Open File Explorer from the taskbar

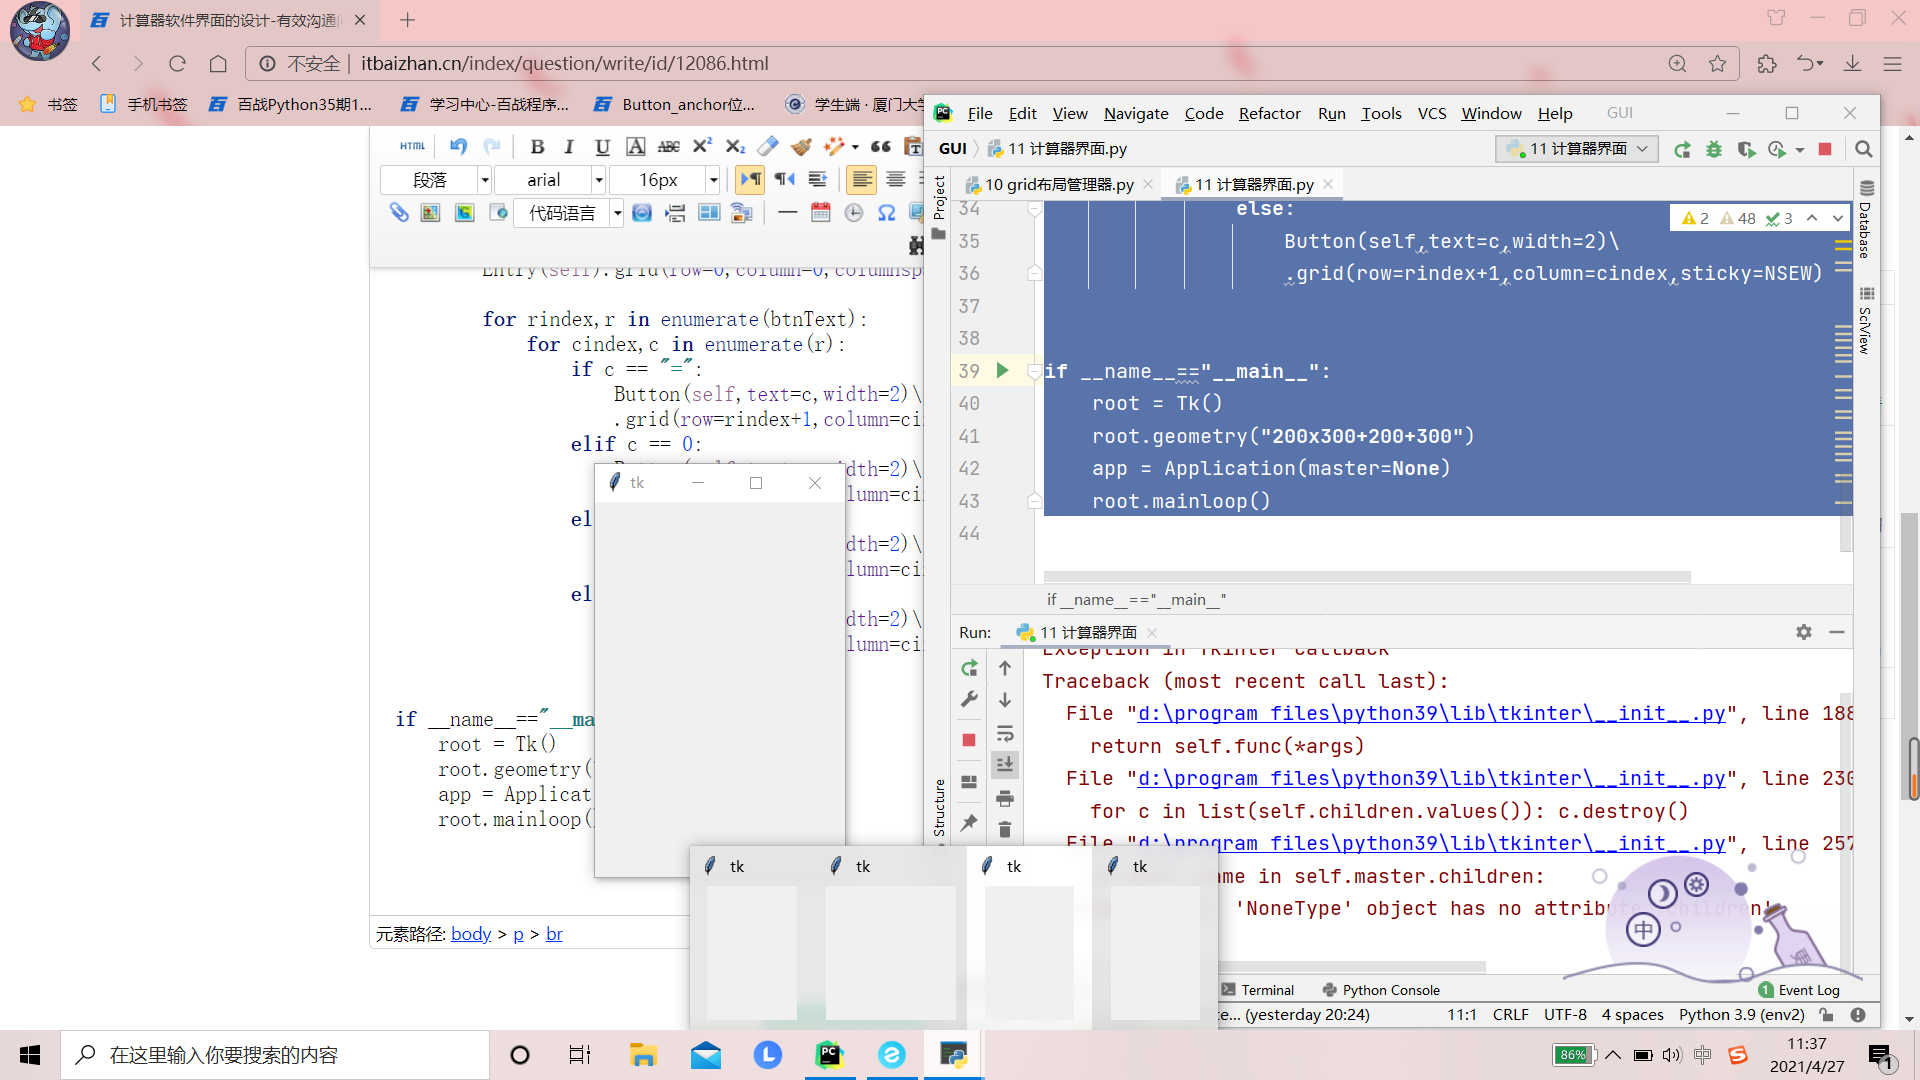[642, 1055]
